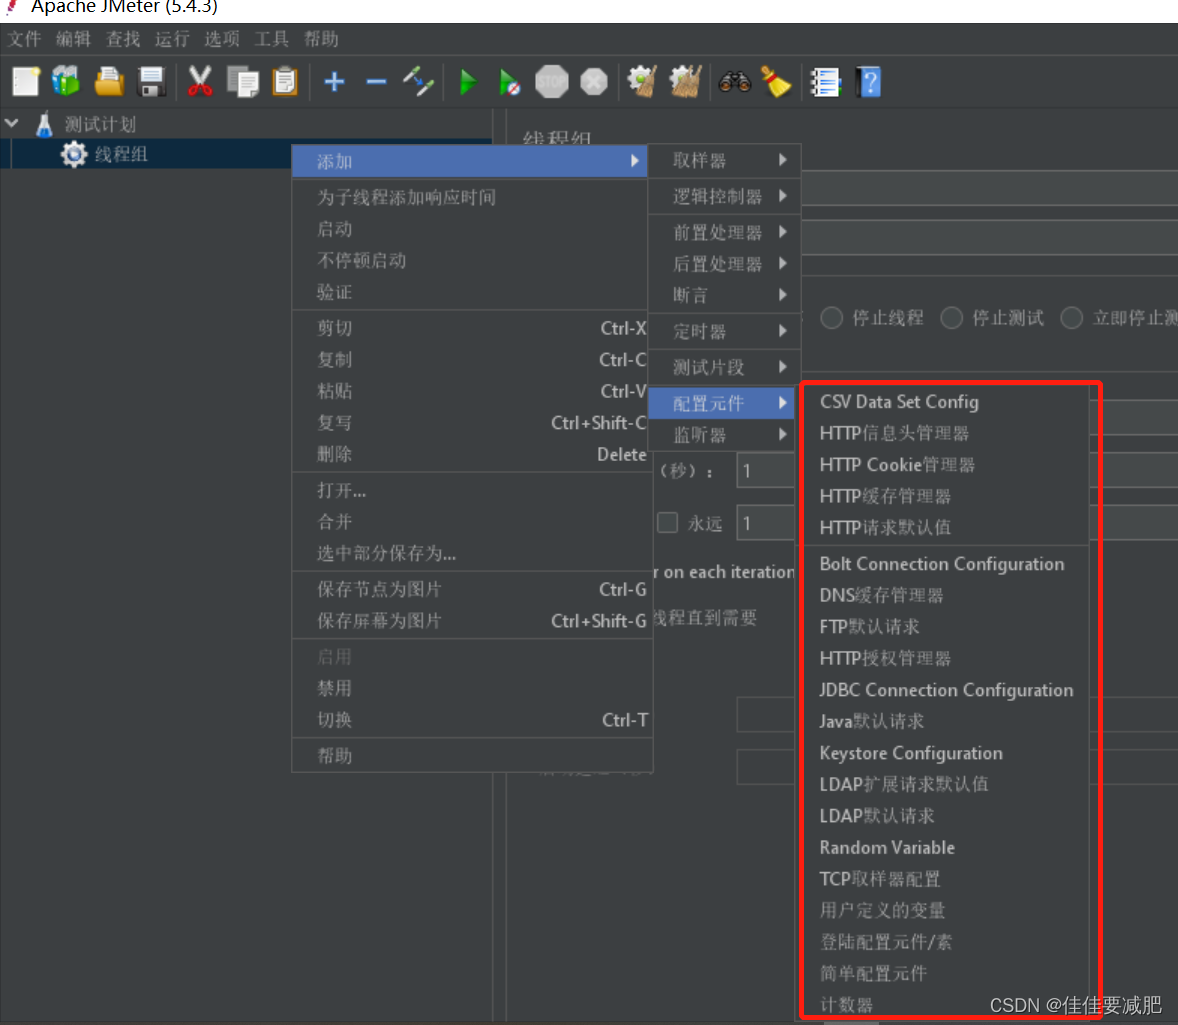Select the 停止线程 radio button
Screen dimensions: 1178x1025
point(831,318)
